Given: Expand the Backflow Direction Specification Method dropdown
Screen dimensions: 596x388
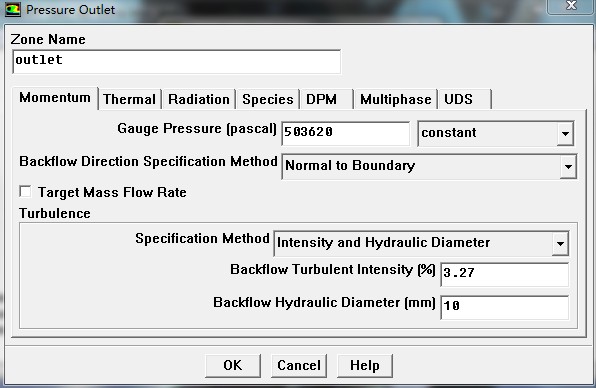Looking at the screenshot, I should 429,166.
